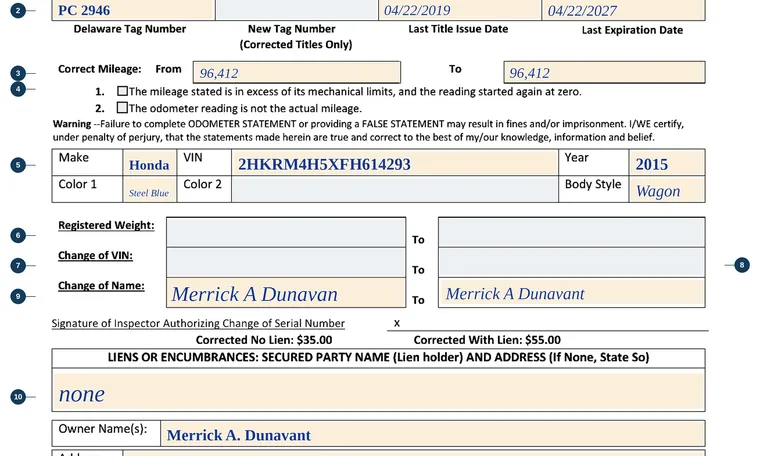The image size is (760, 456).
Task: Click the Change of VIN label
Action: [x=95, y=255]
